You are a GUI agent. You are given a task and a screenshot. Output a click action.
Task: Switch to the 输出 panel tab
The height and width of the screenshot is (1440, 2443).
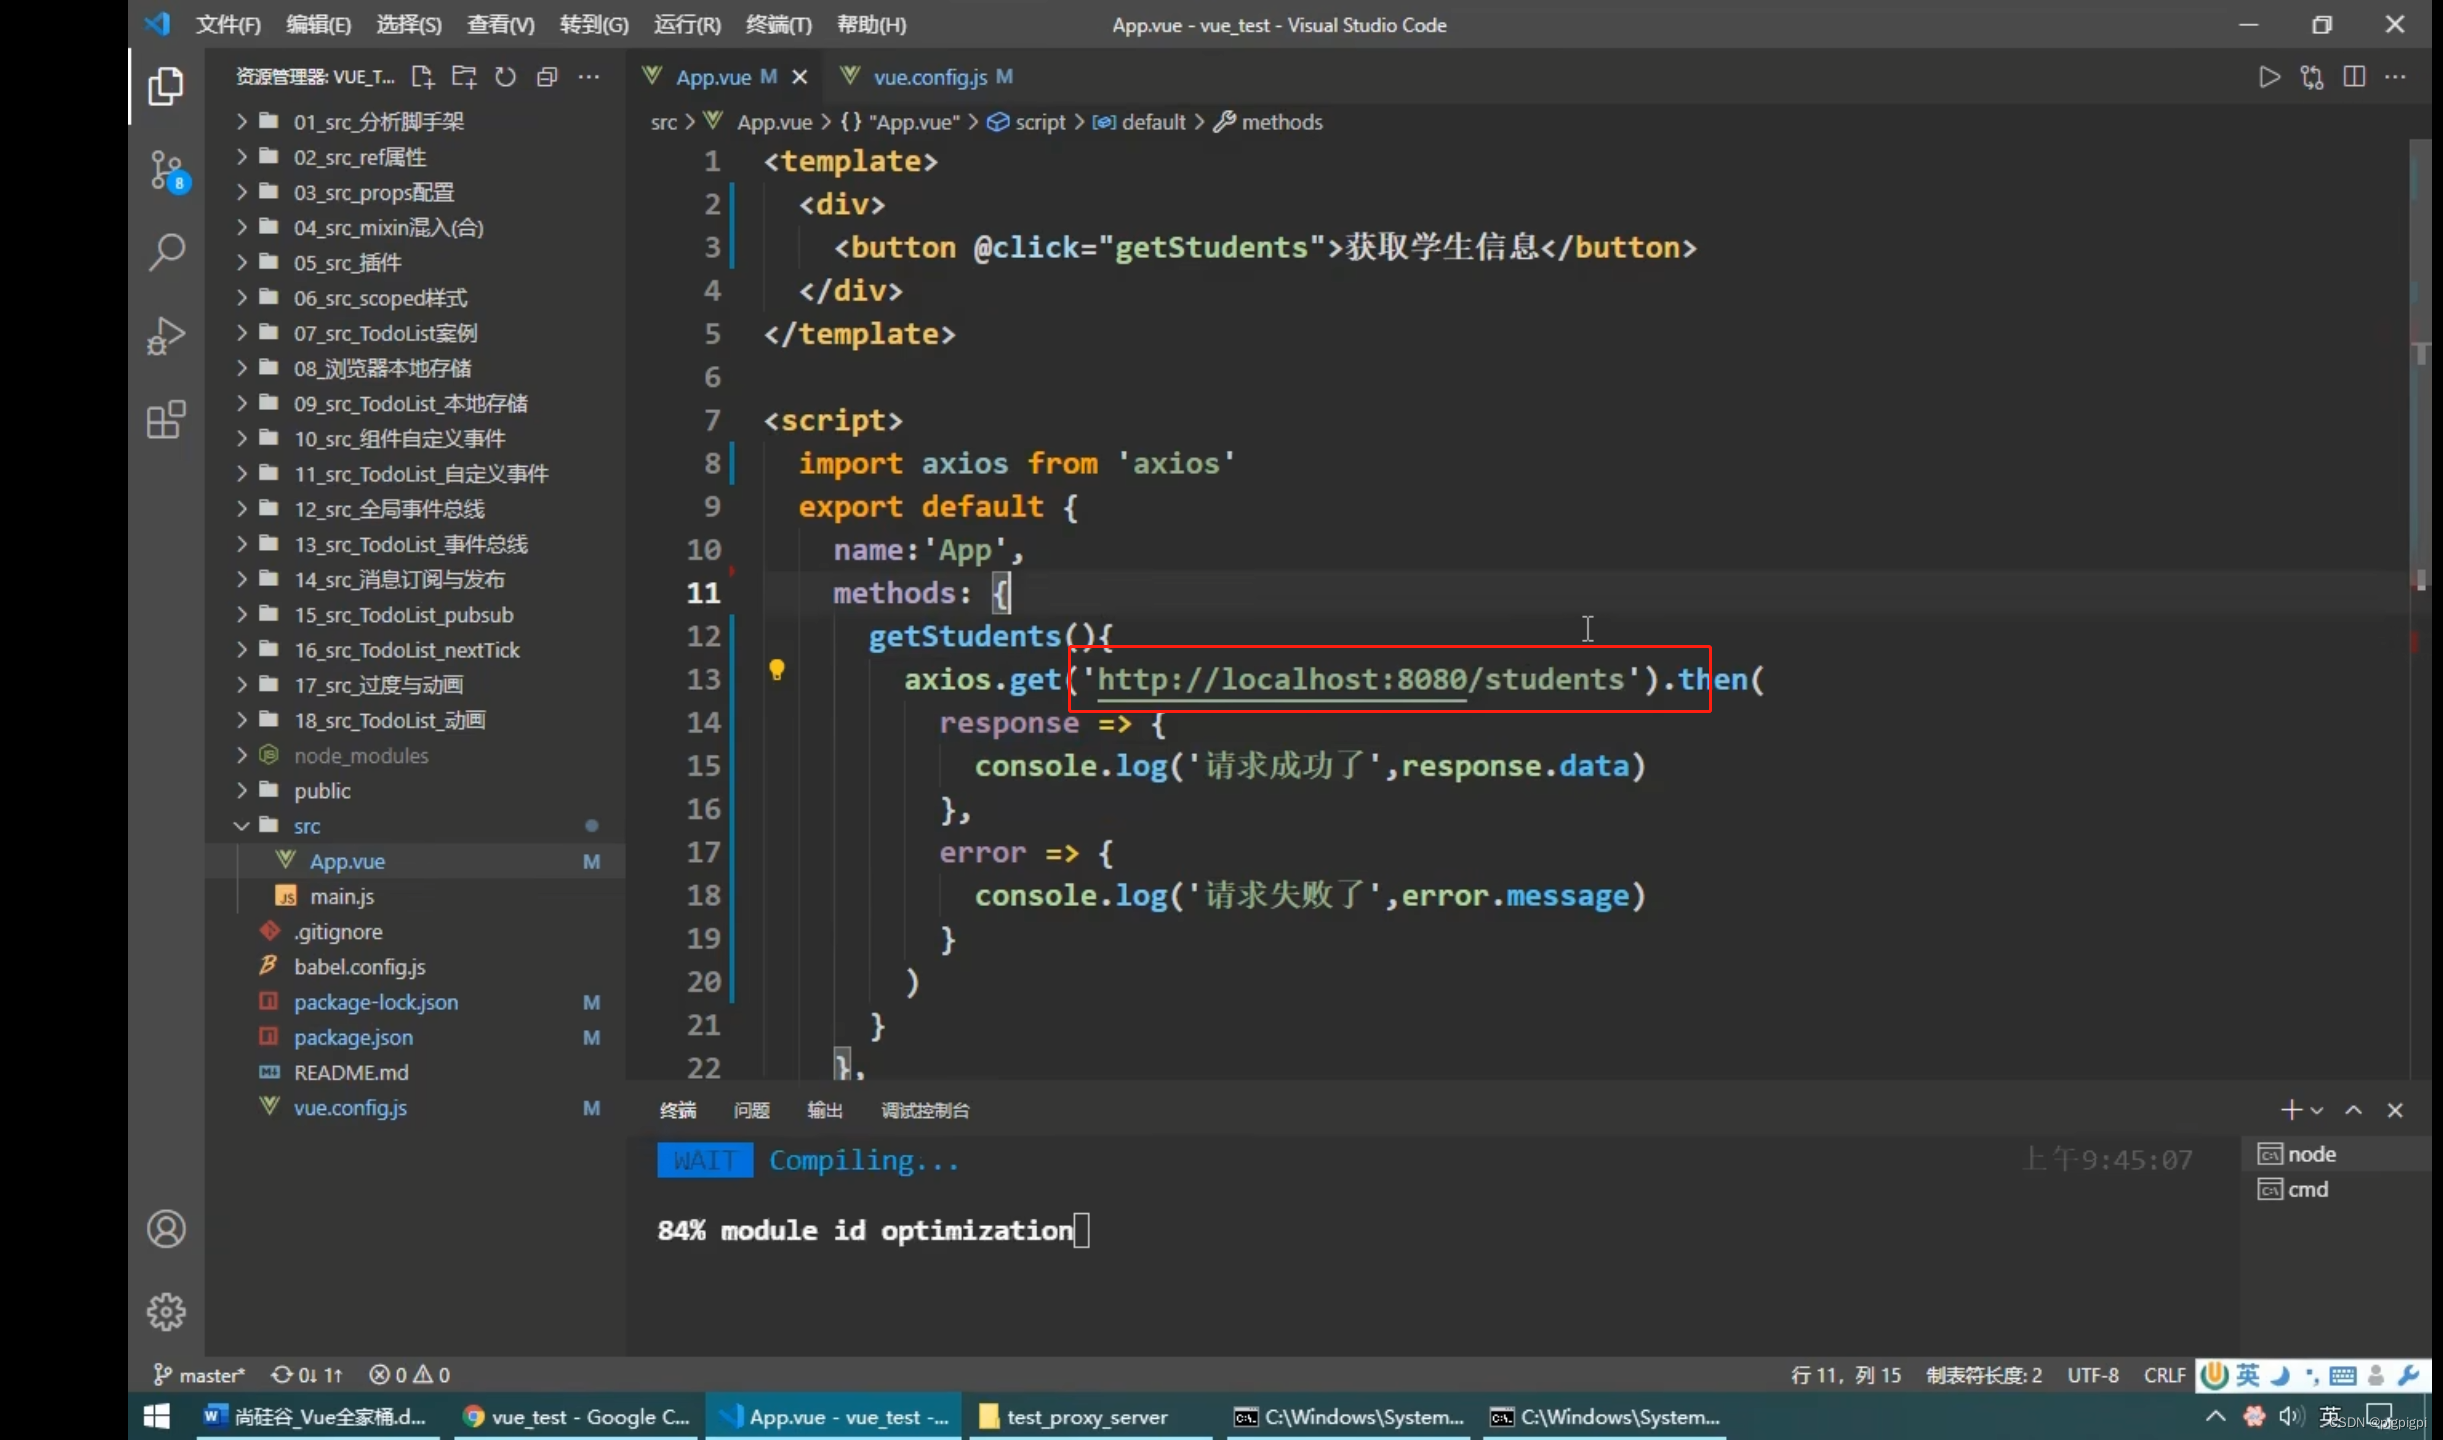pos(824,1110)
